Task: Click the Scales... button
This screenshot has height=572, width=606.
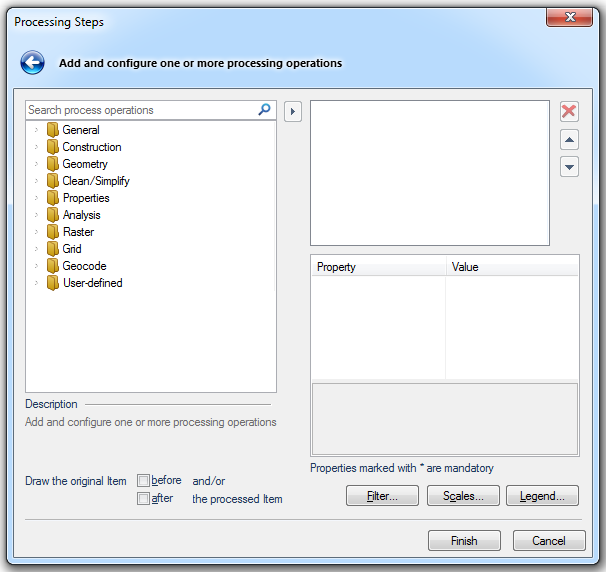Action: (463, 496)
